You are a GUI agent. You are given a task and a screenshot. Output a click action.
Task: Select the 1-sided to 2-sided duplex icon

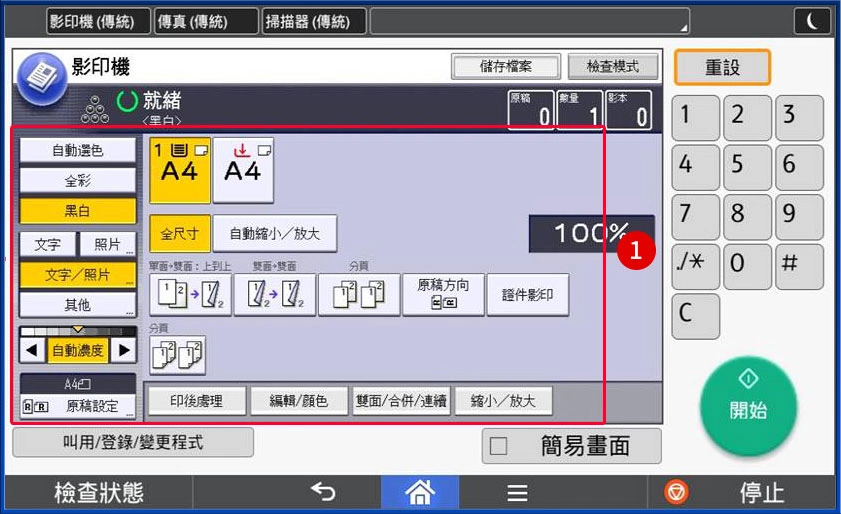(x=190, y=295)
